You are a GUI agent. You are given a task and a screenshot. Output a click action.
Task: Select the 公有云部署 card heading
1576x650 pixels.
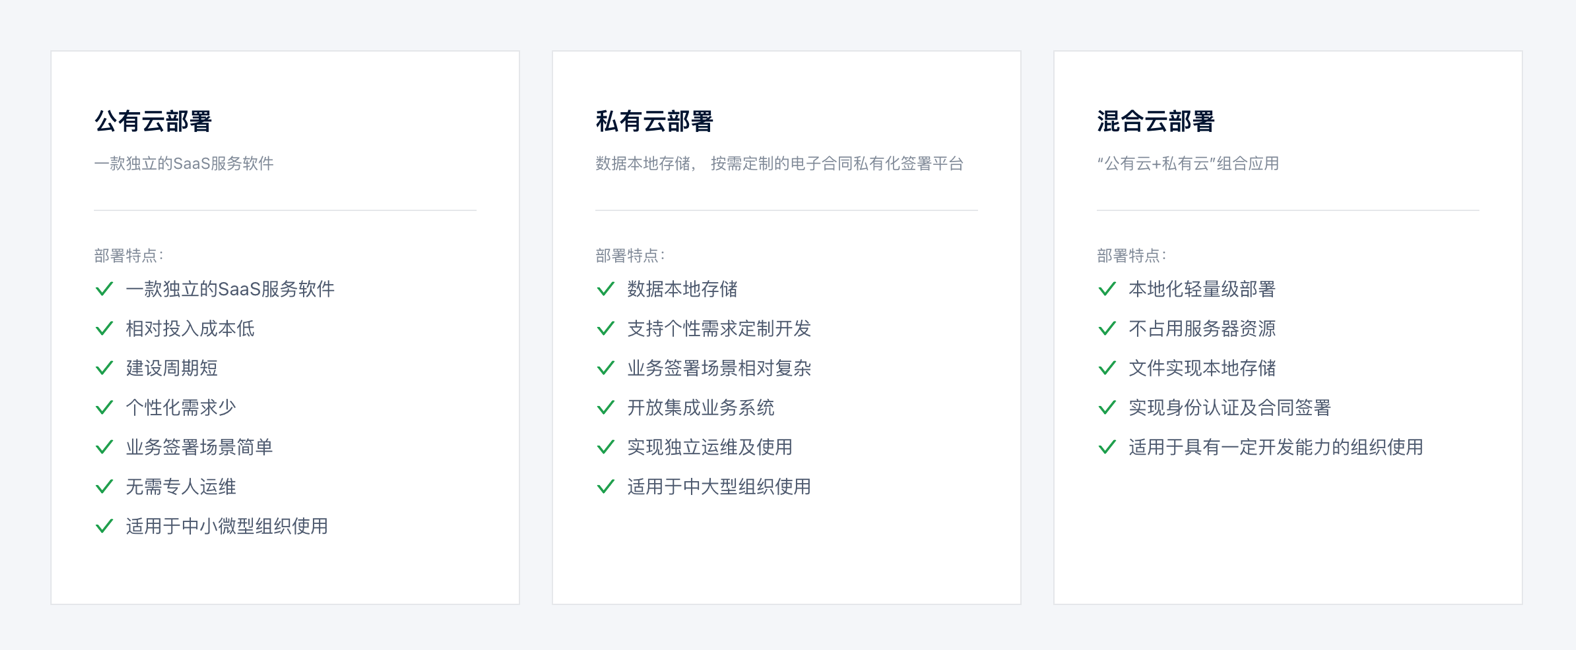[153, 121]
